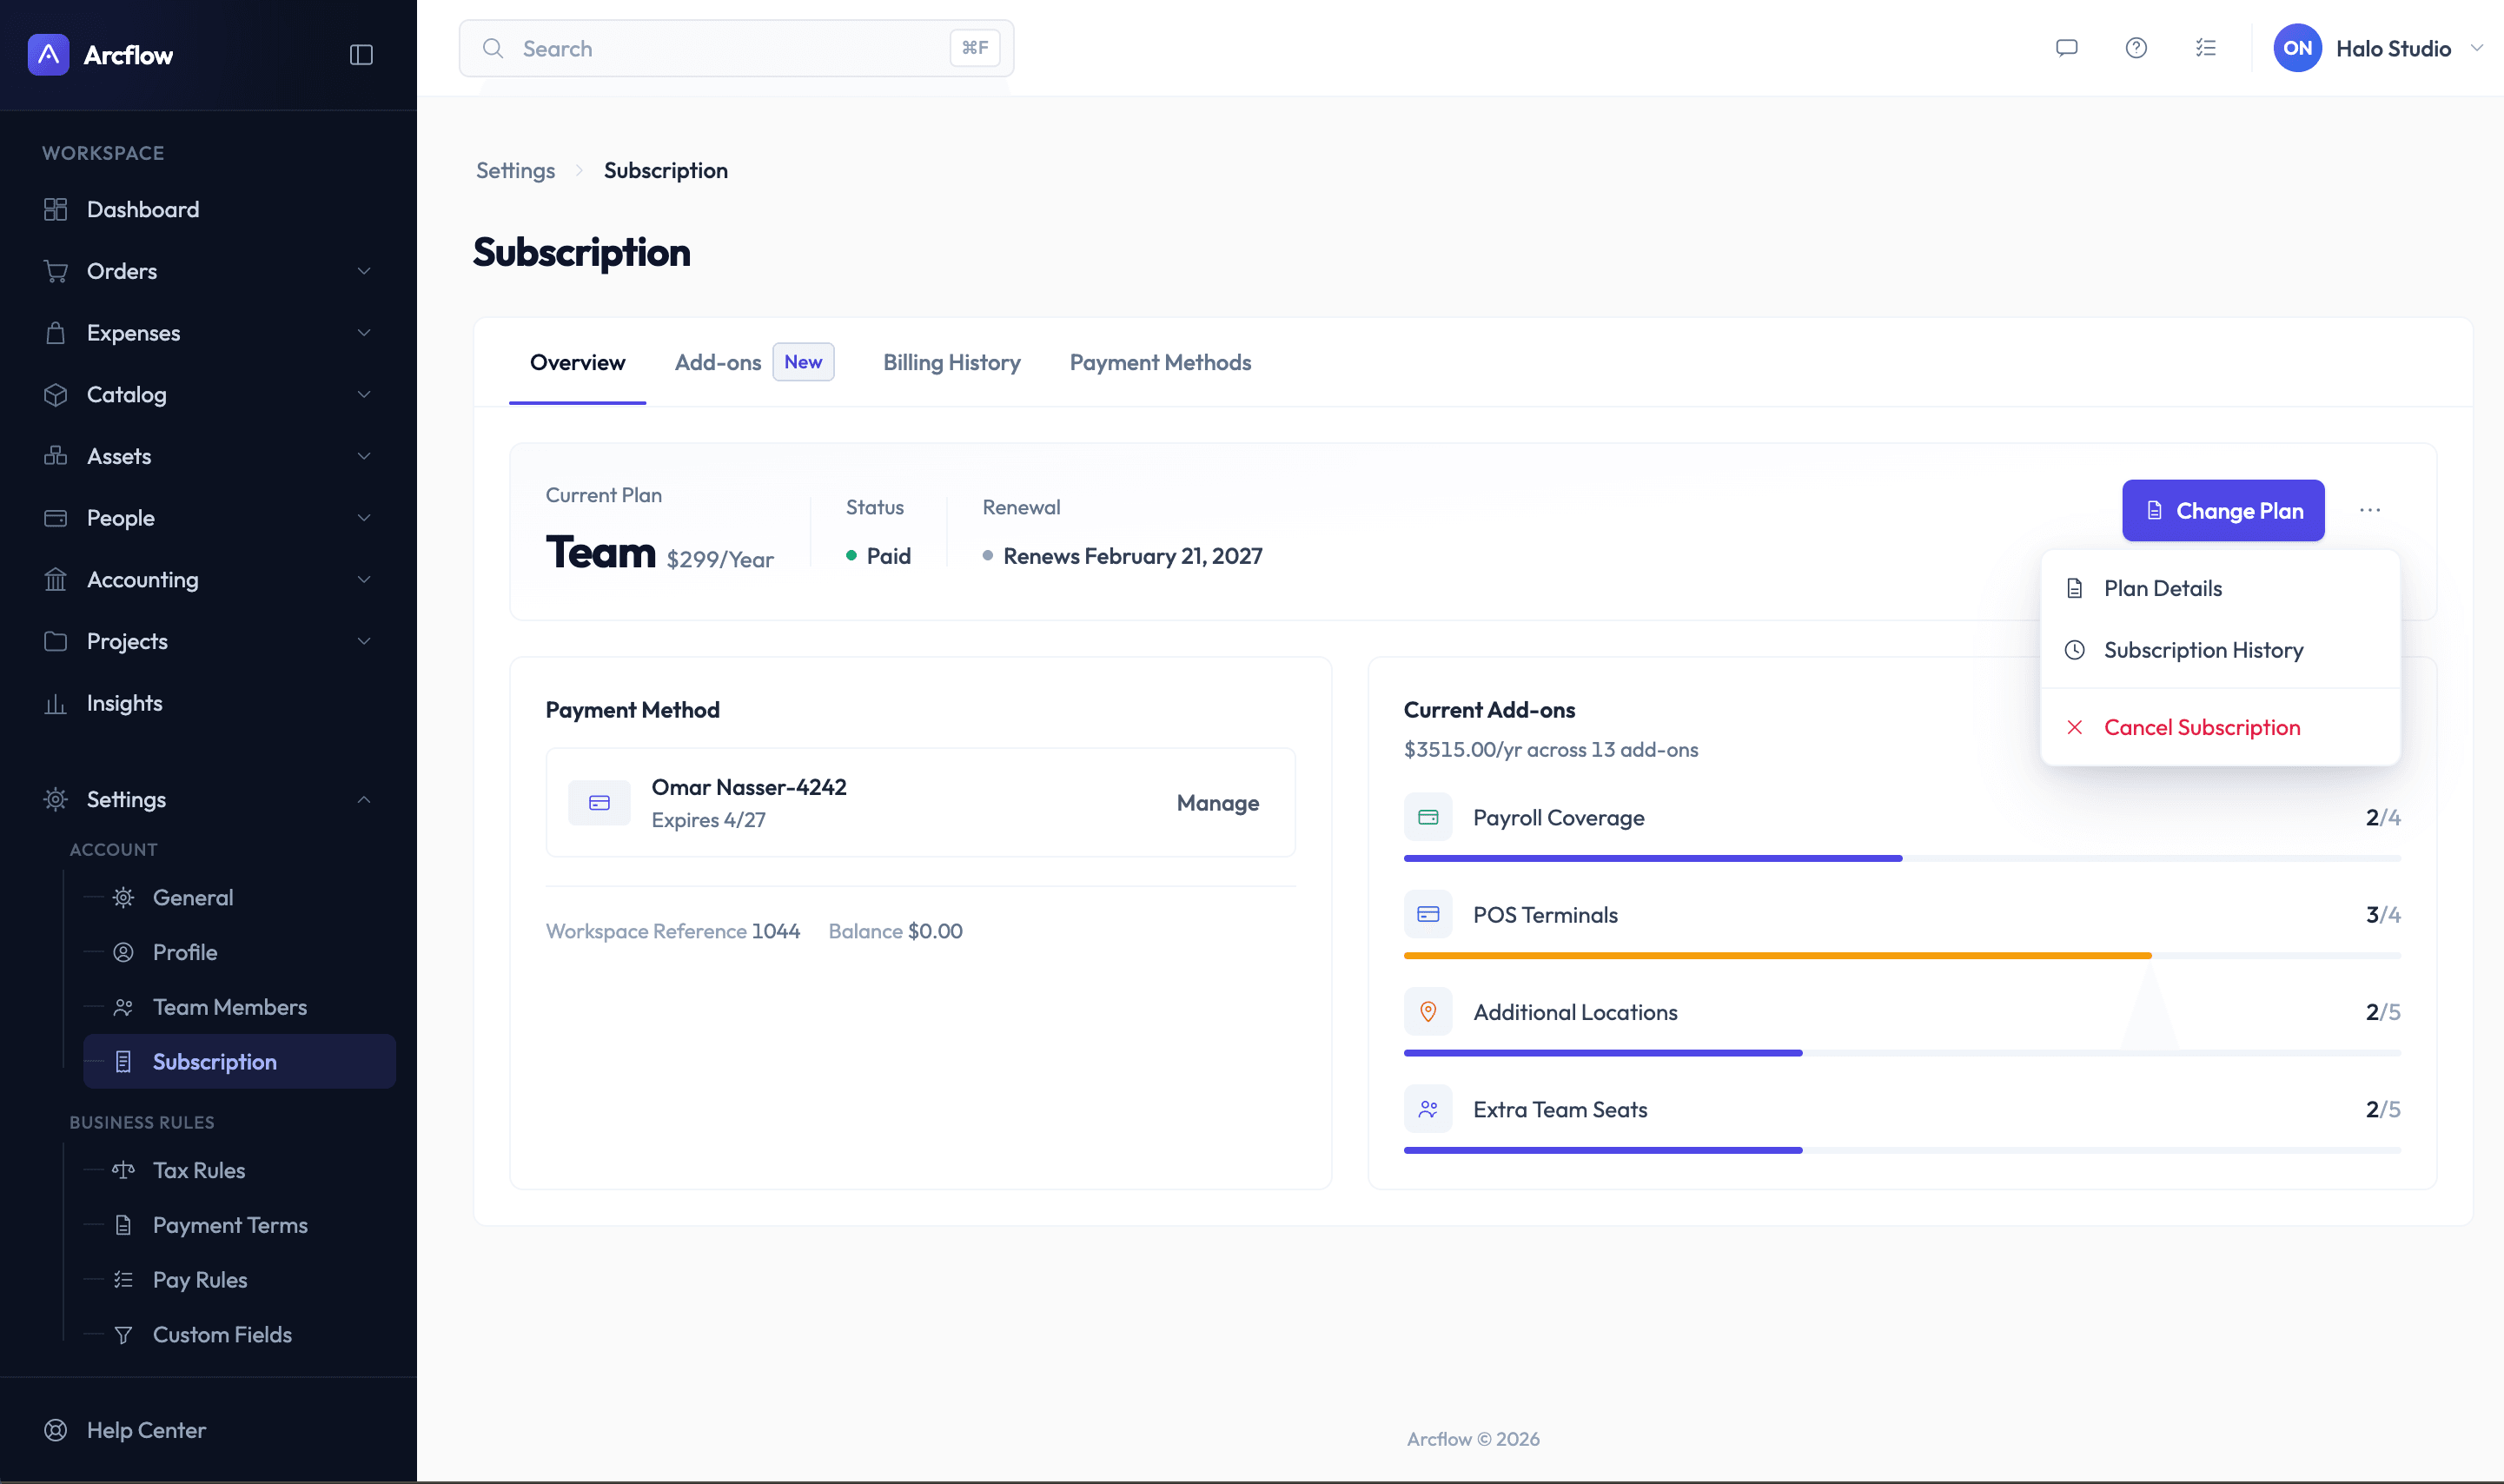
Task: Select Plan Details from the menu
Action: pyautogui.click(x=2220, y=588)
